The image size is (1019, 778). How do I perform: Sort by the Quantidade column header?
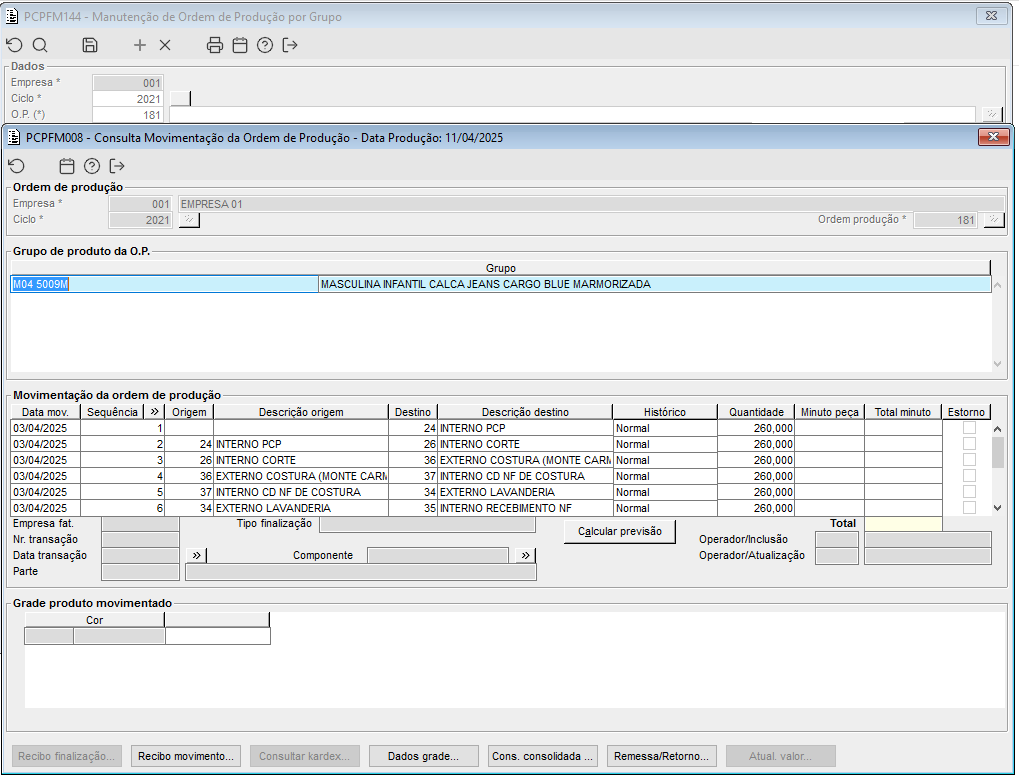pos(756,412)
